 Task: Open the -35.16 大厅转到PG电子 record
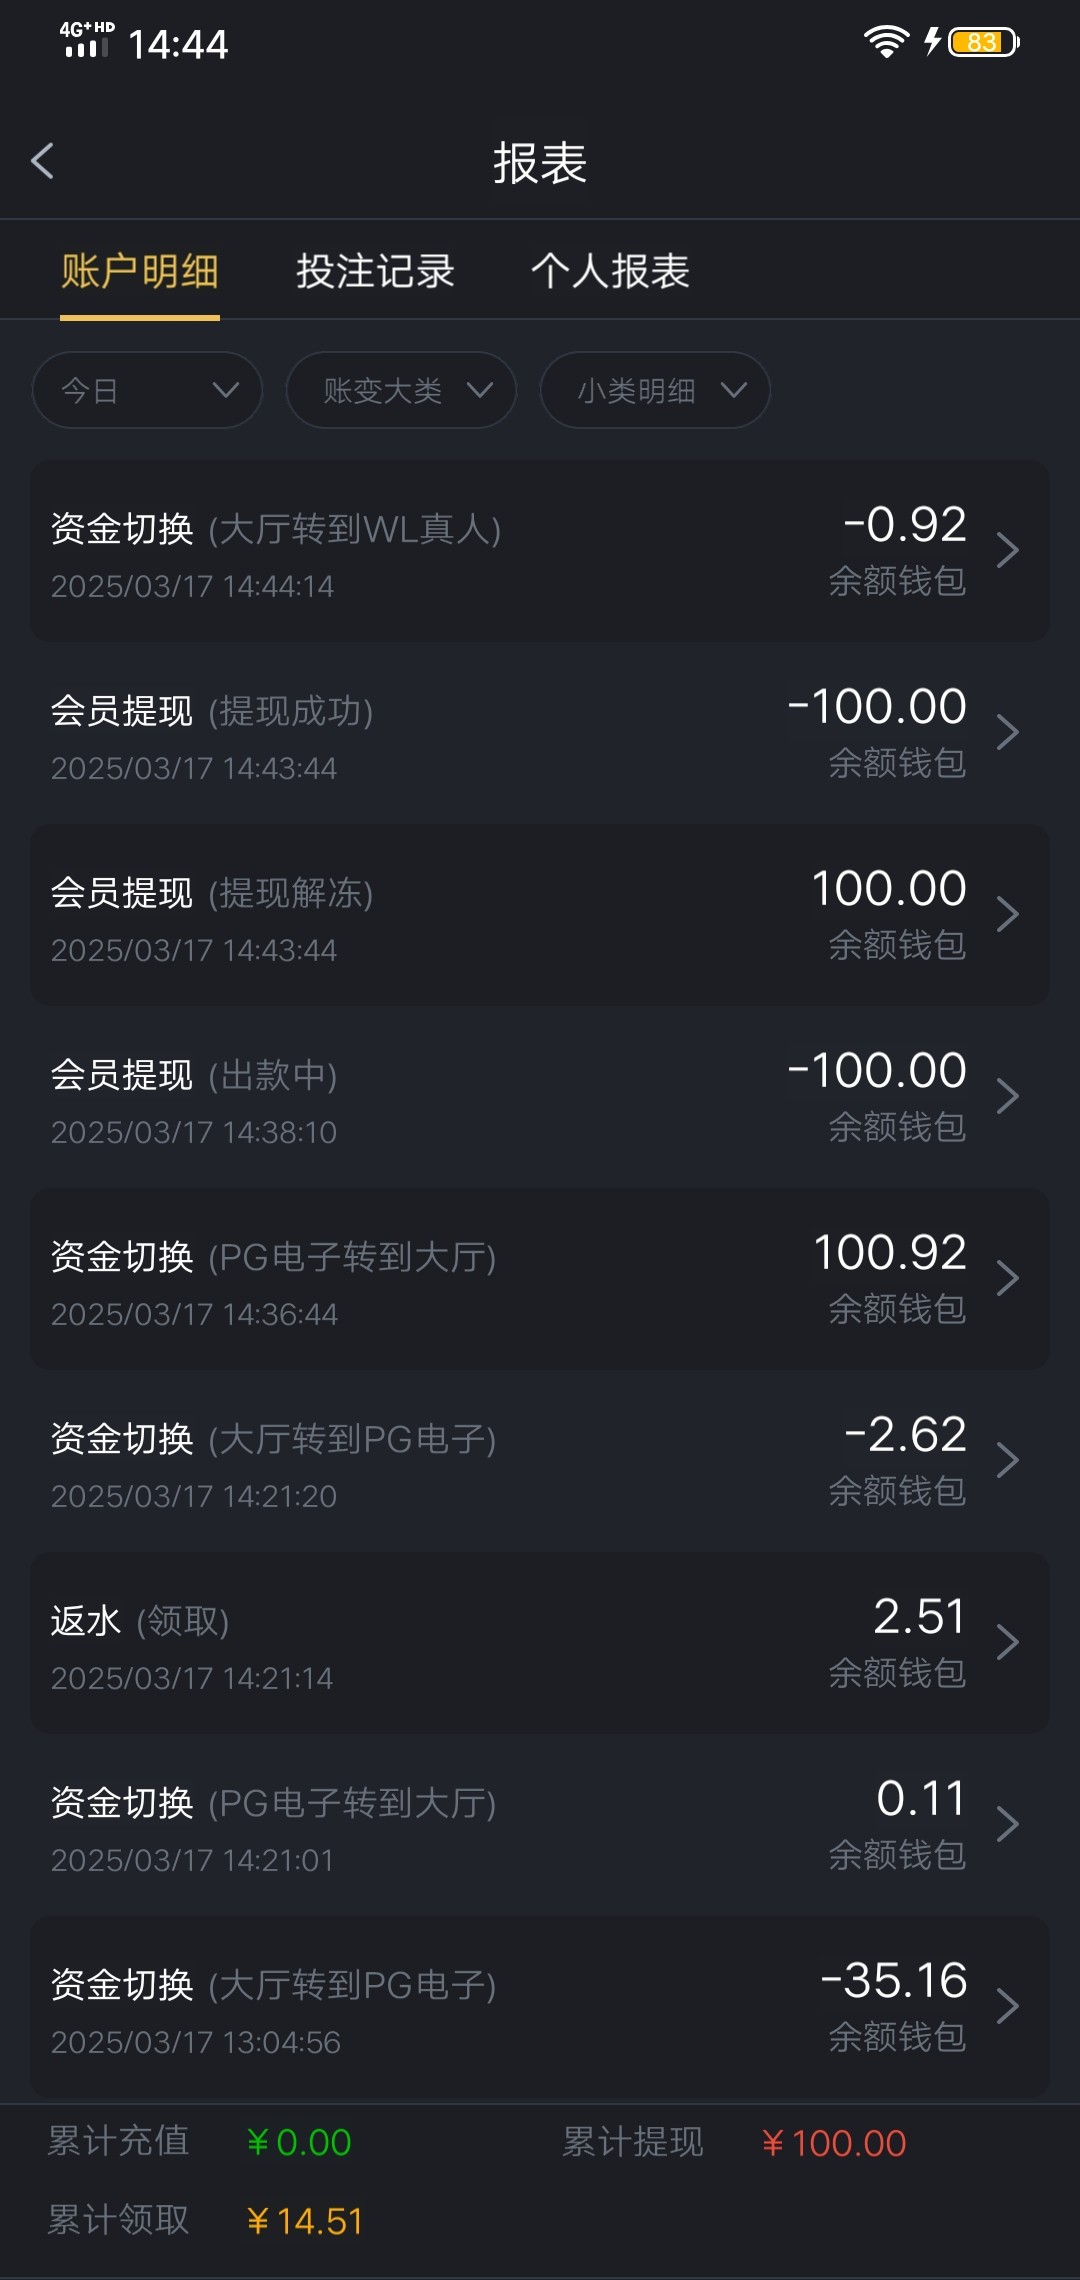(540, 2007)
